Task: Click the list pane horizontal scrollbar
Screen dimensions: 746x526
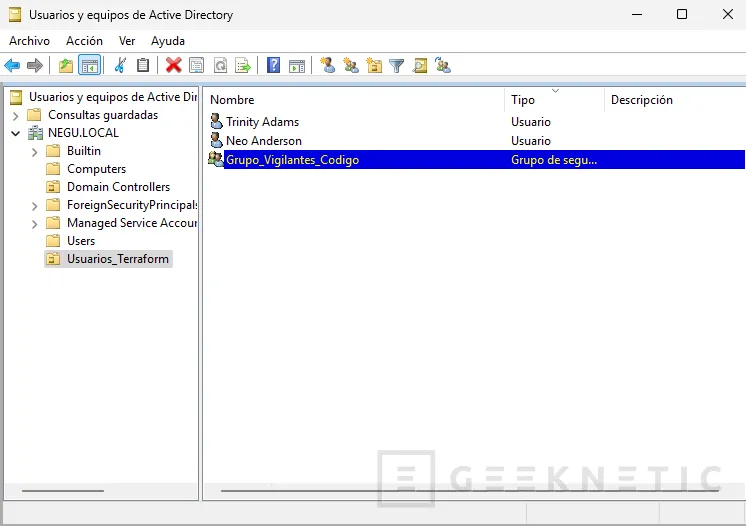Action: pos(470,490)
